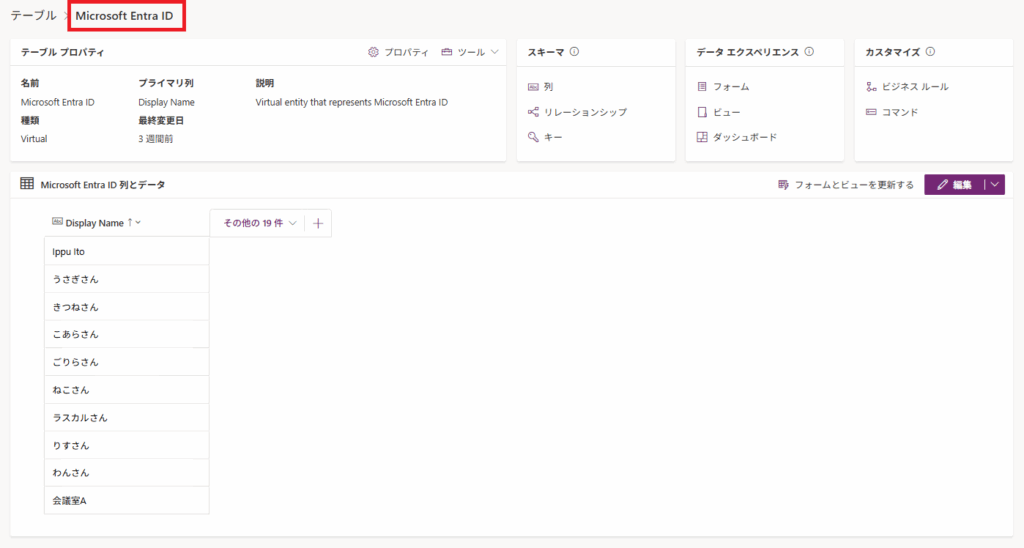The width and height of the screenshot is (1024, 548).
Task: Click the info icon next to カスタマイズ
Action: [x=930, y=52]
